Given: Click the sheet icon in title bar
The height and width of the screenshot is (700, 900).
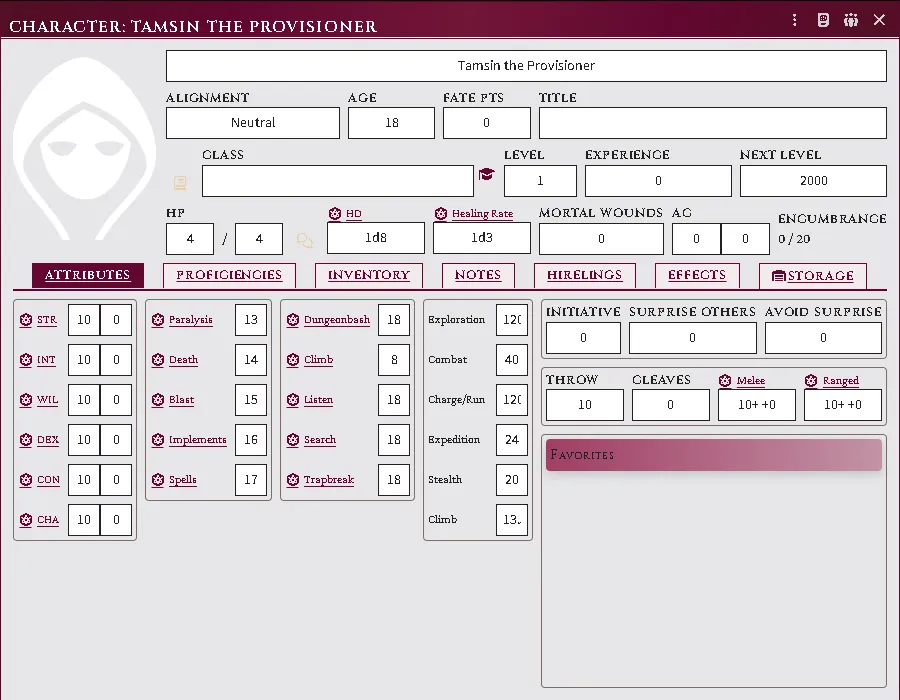Looking at the screenshot, I should click(x=823, y=20).
